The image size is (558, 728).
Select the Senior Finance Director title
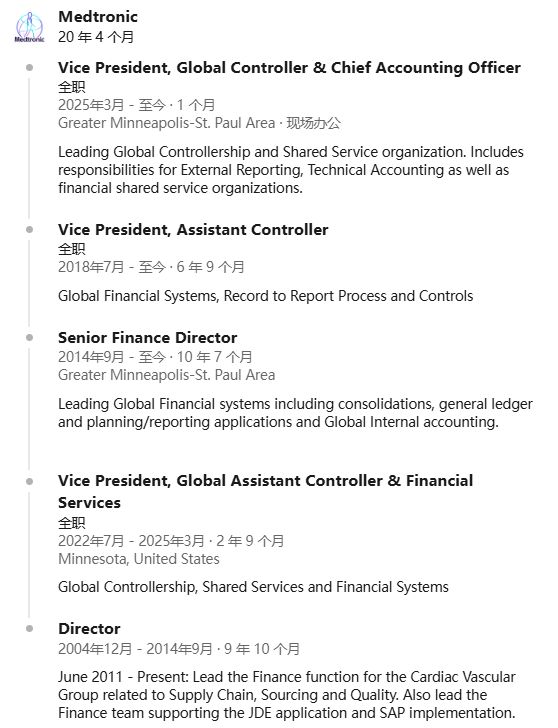tap(148, 338)
